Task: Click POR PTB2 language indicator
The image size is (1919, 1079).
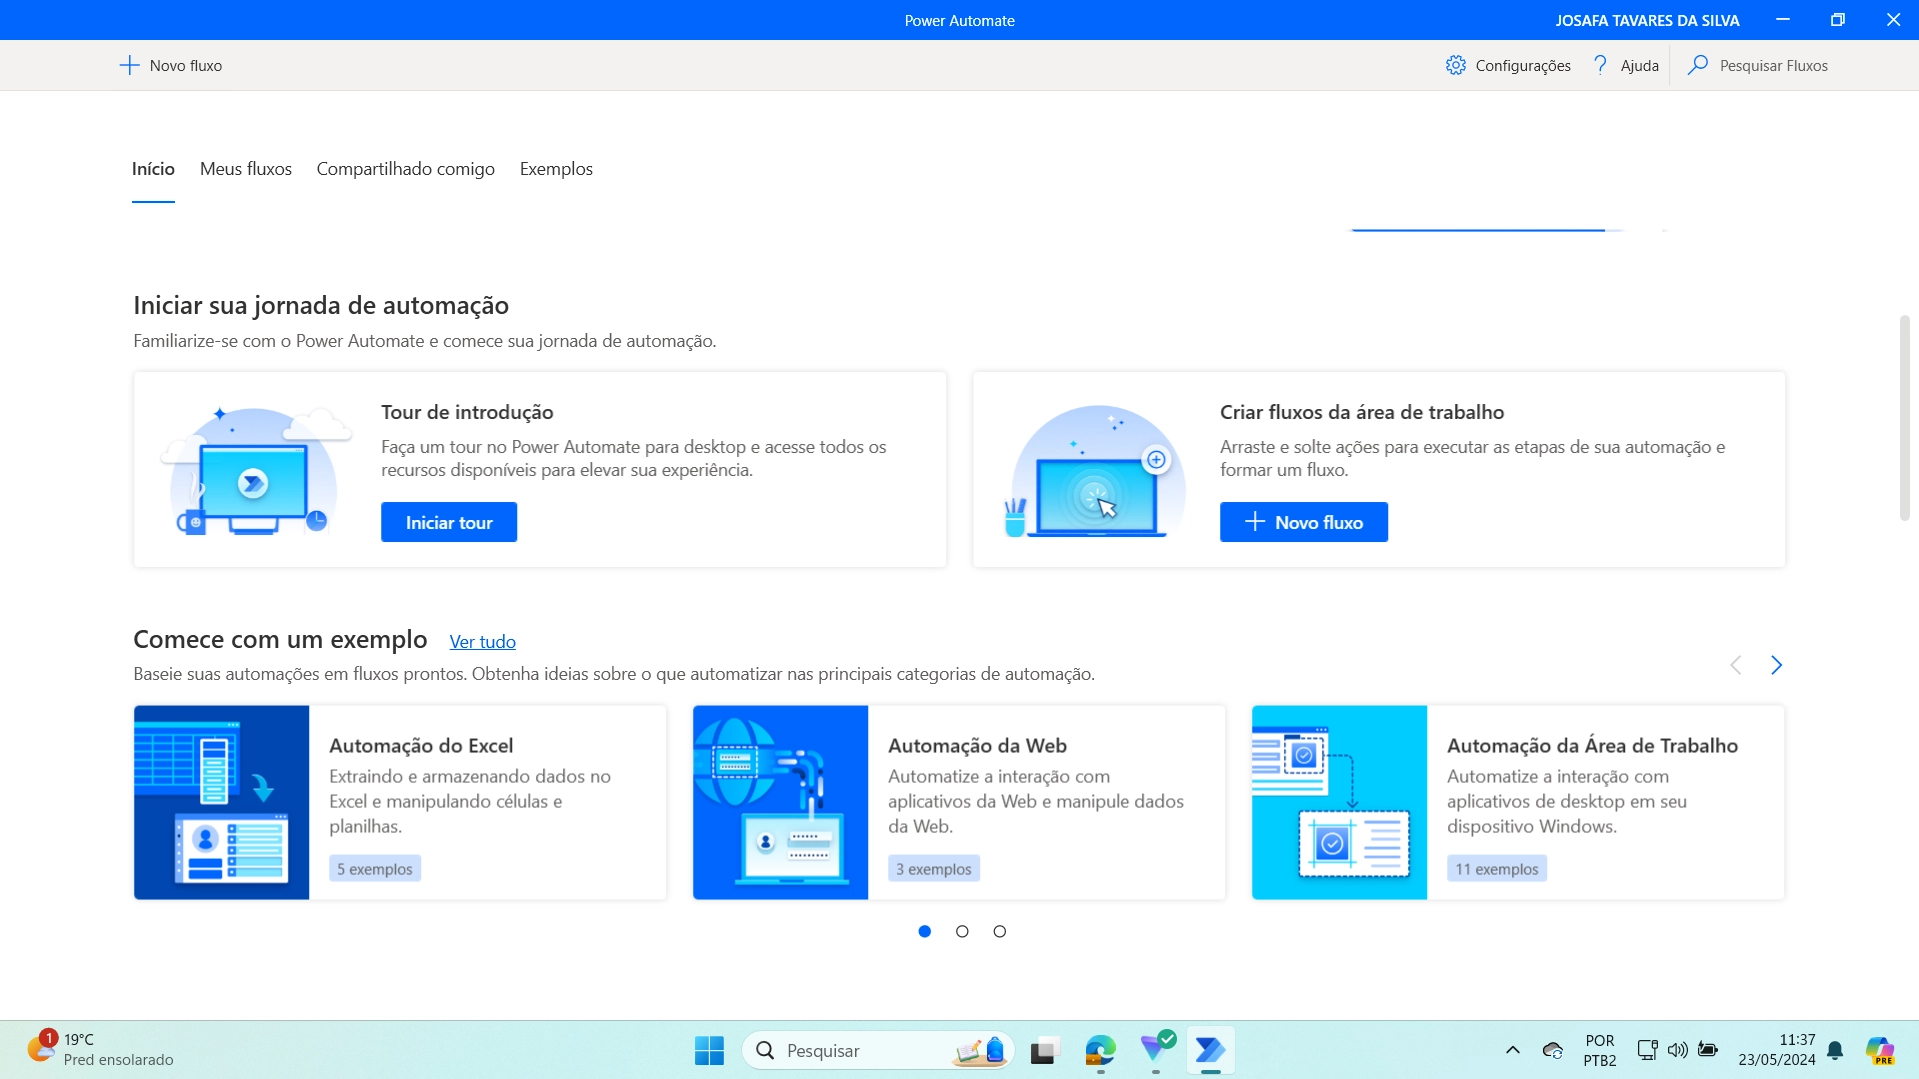Action: click(1600, 1050)
